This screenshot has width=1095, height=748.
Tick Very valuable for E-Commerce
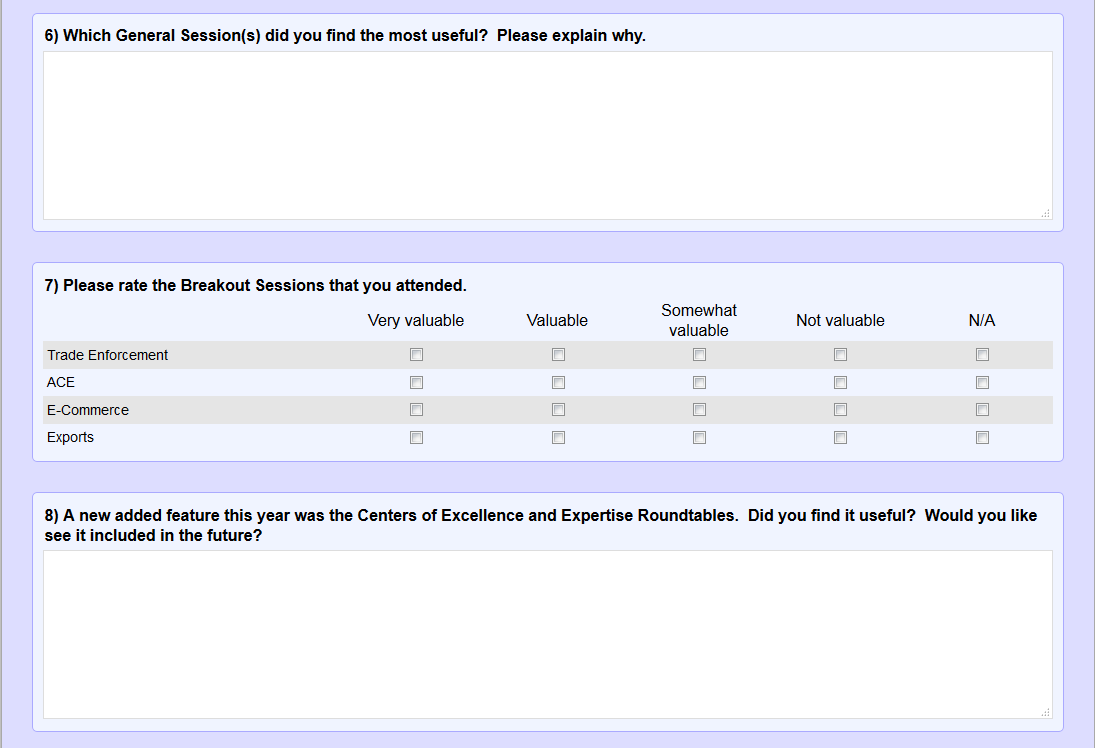(x=416, y=410)
